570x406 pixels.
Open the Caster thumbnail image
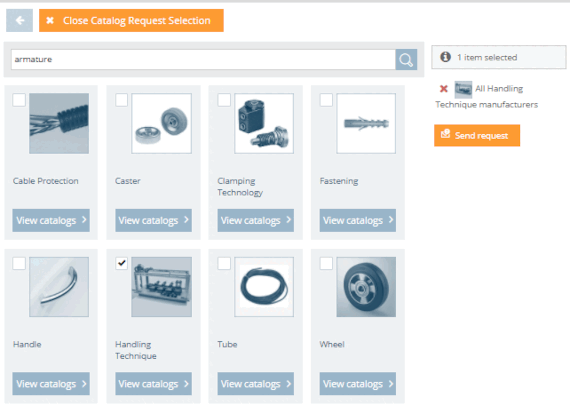161,123
